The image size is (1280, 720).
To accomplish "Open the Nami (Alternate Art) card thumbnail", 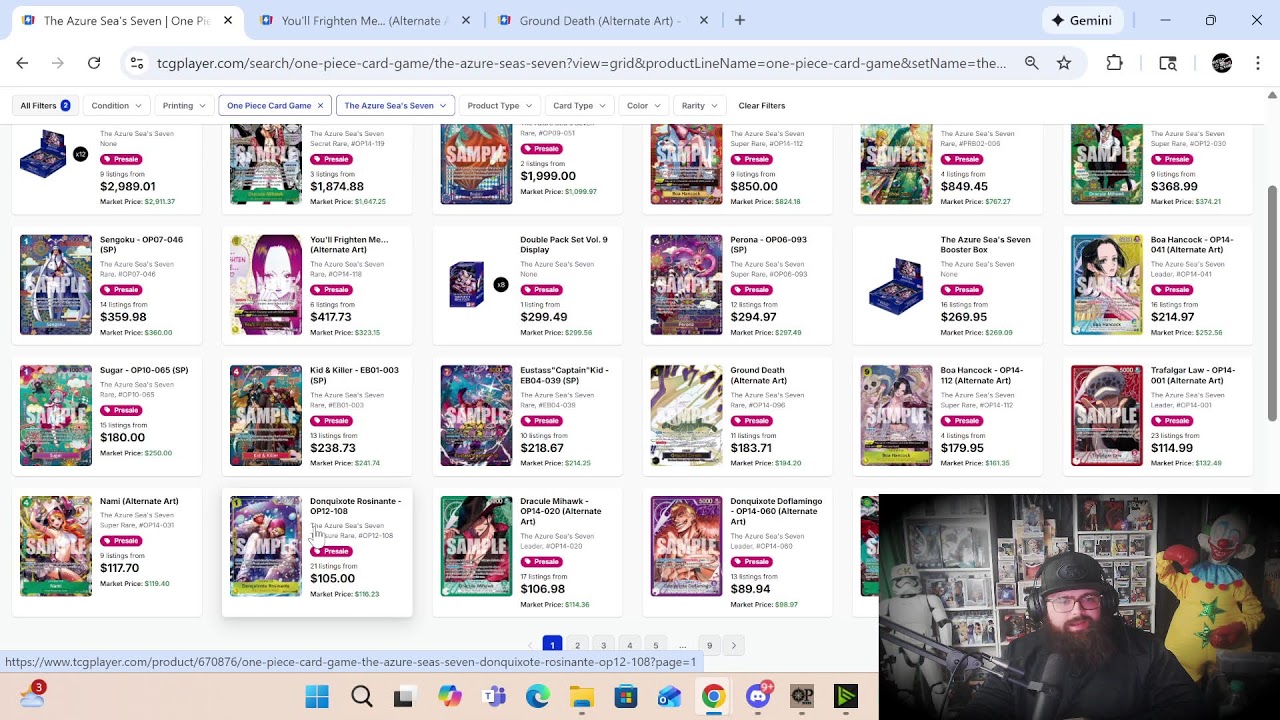I will click(x=56, y=546).
